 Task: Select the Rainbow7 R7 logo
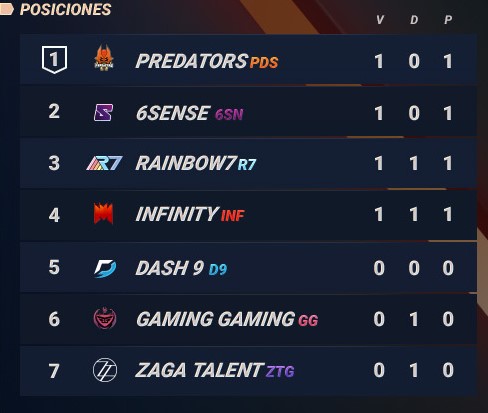click(x=104, y=164)
